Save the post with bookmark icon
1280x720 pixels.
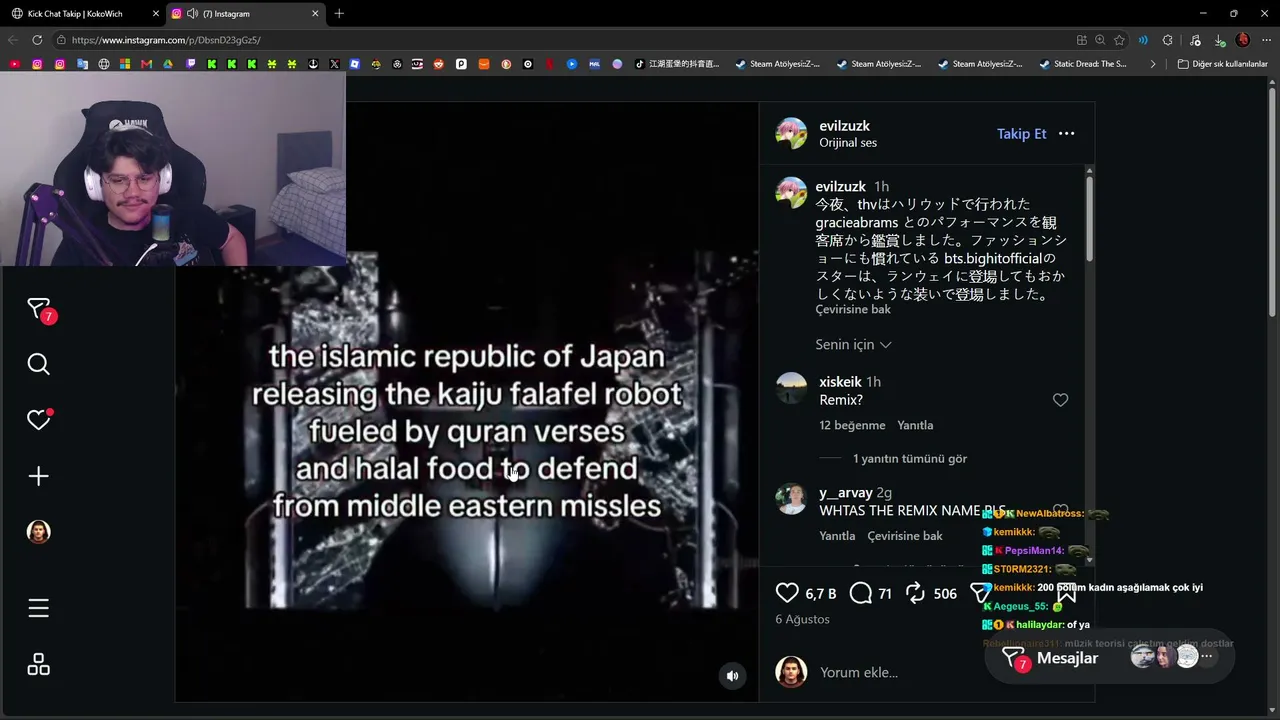(1066, 593)
